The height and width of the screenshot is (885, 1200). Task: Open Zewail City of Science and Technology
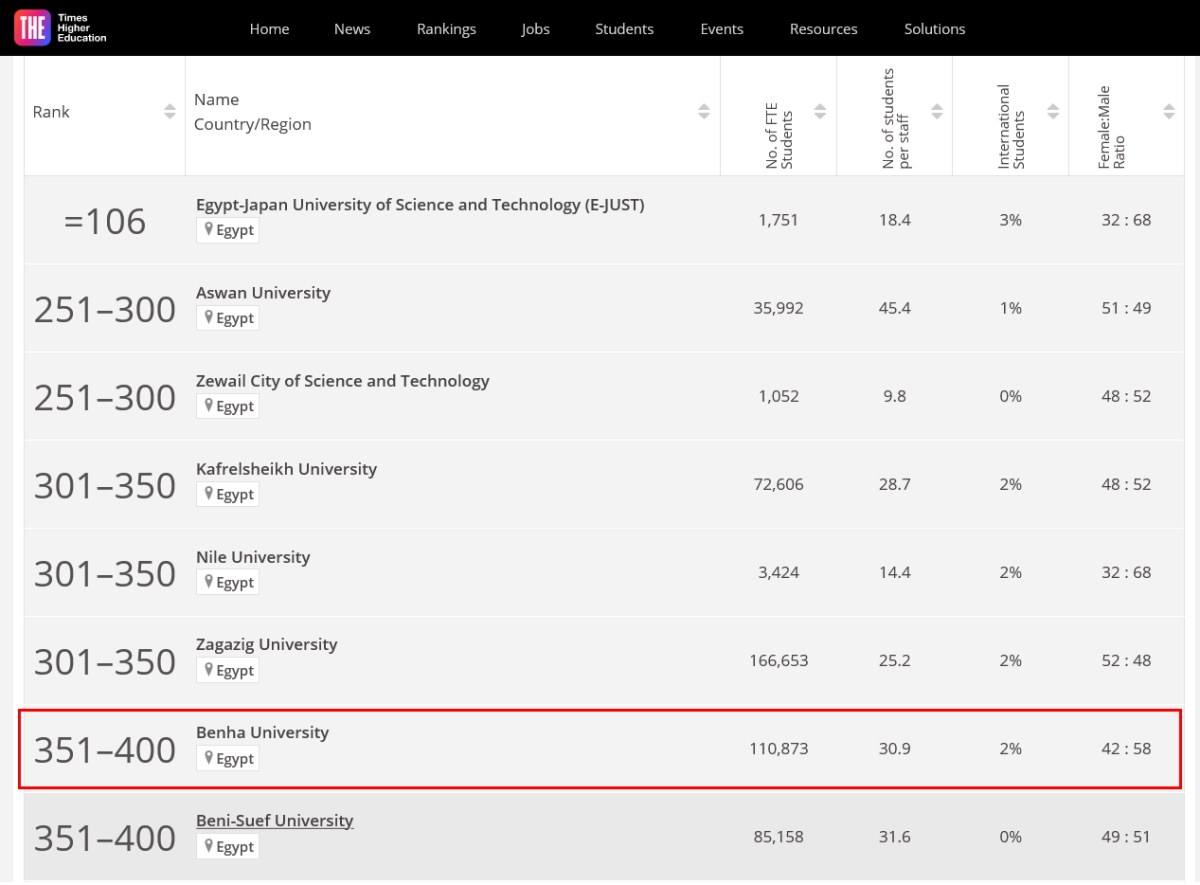click(x=343, y=381)
